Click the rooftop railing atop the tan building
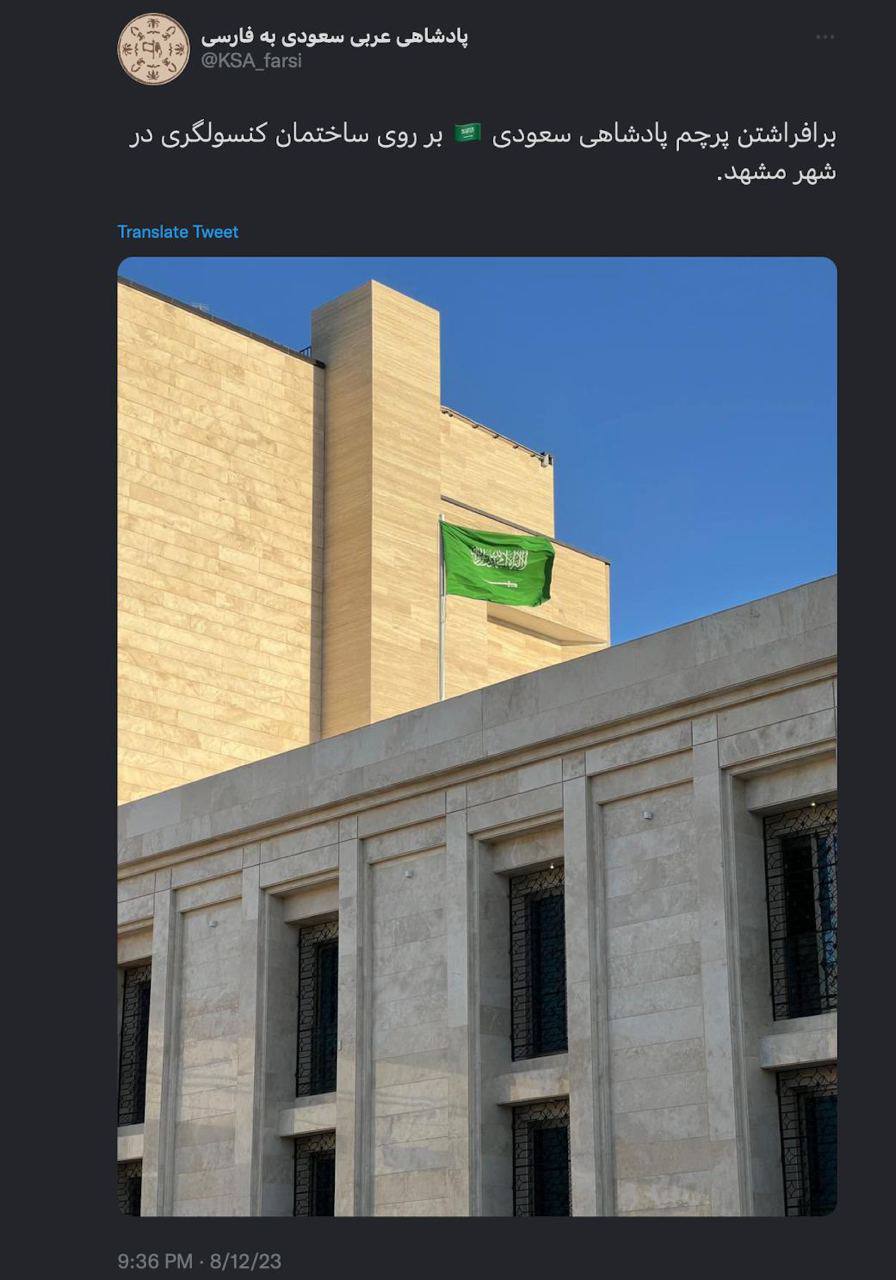 point(496,433)
